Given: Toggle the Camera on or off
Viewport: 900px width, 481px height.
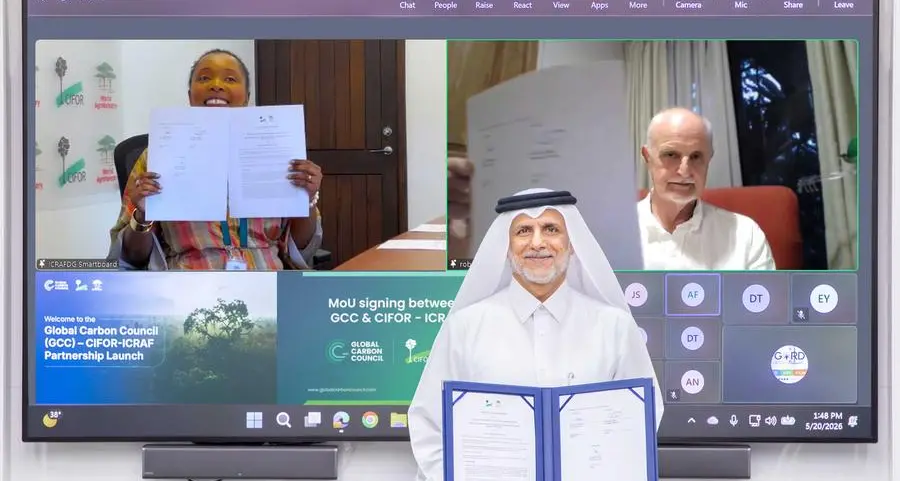Looking at the screenshot, I should (x=688, y=5).
